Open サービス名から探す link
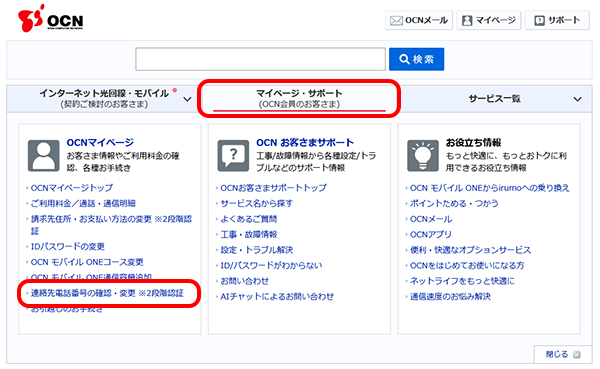Image resolution: width=600 pixels, height=369 pixels. [256, 203]
